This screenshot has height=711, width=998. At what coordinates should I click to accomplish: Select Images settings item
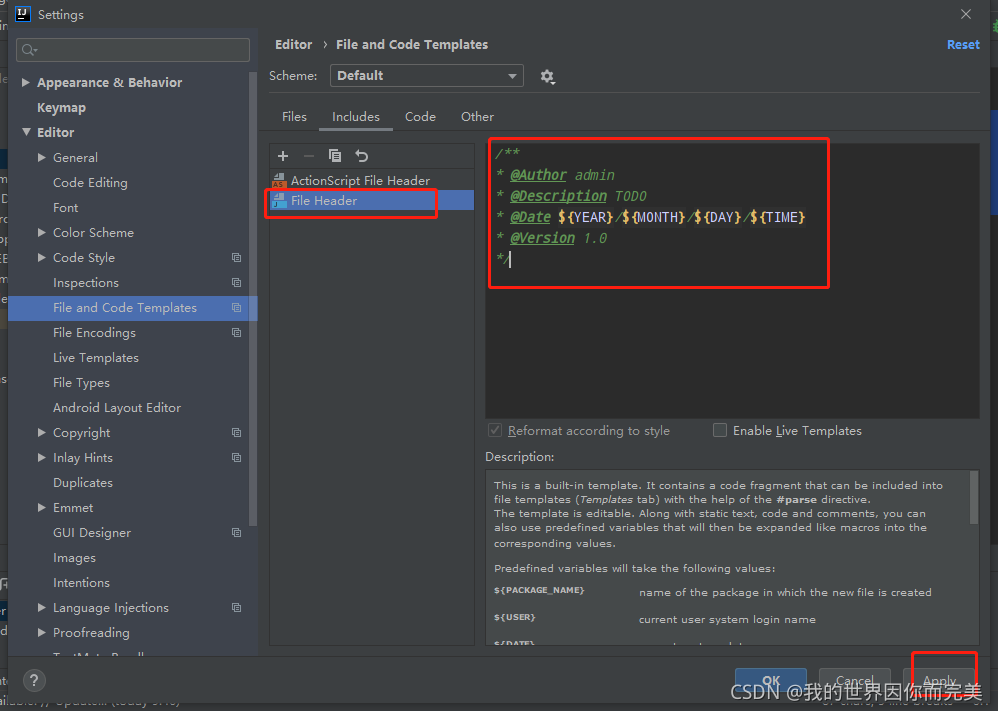(x=74, y=558)
